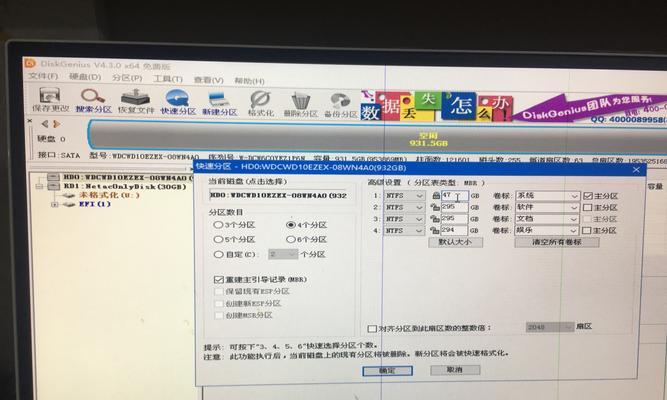The width and height of the screenshot is (667, 400).
Task: Open the volume label dropdown showing 娱乐
Action: pos(547,230)
